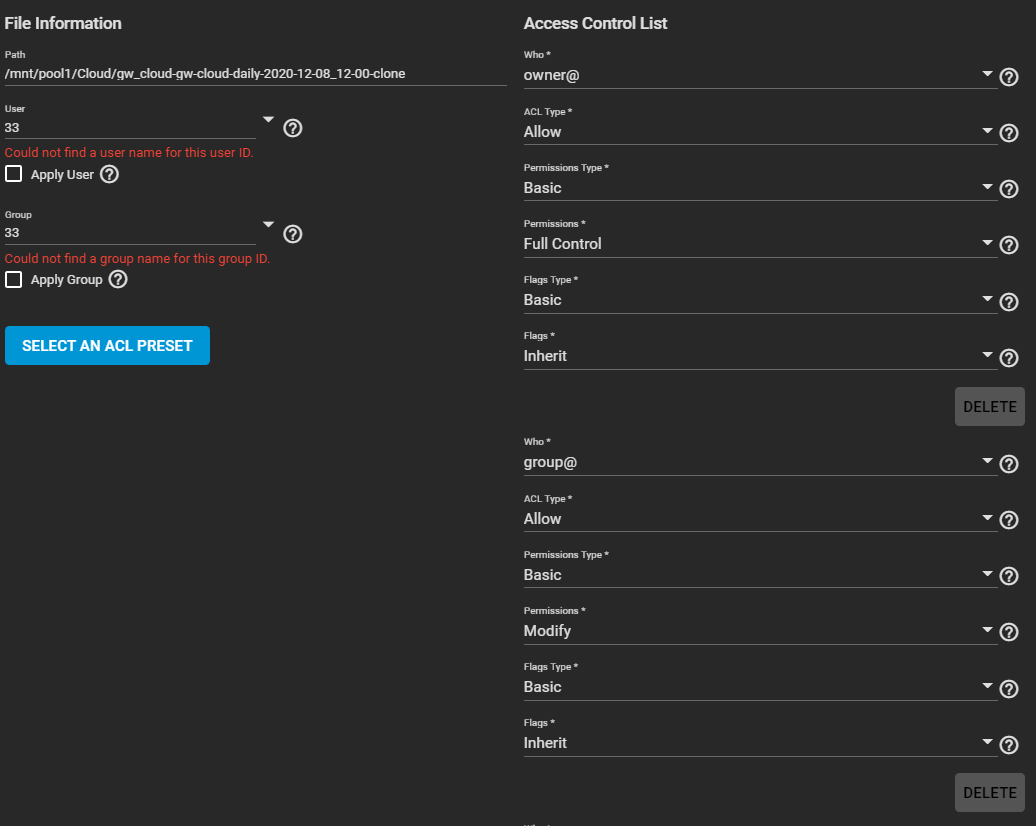This screenshot has width=1036, height=826.
Task: Click the Group ID input field
Action: click(x=130, y=233)
